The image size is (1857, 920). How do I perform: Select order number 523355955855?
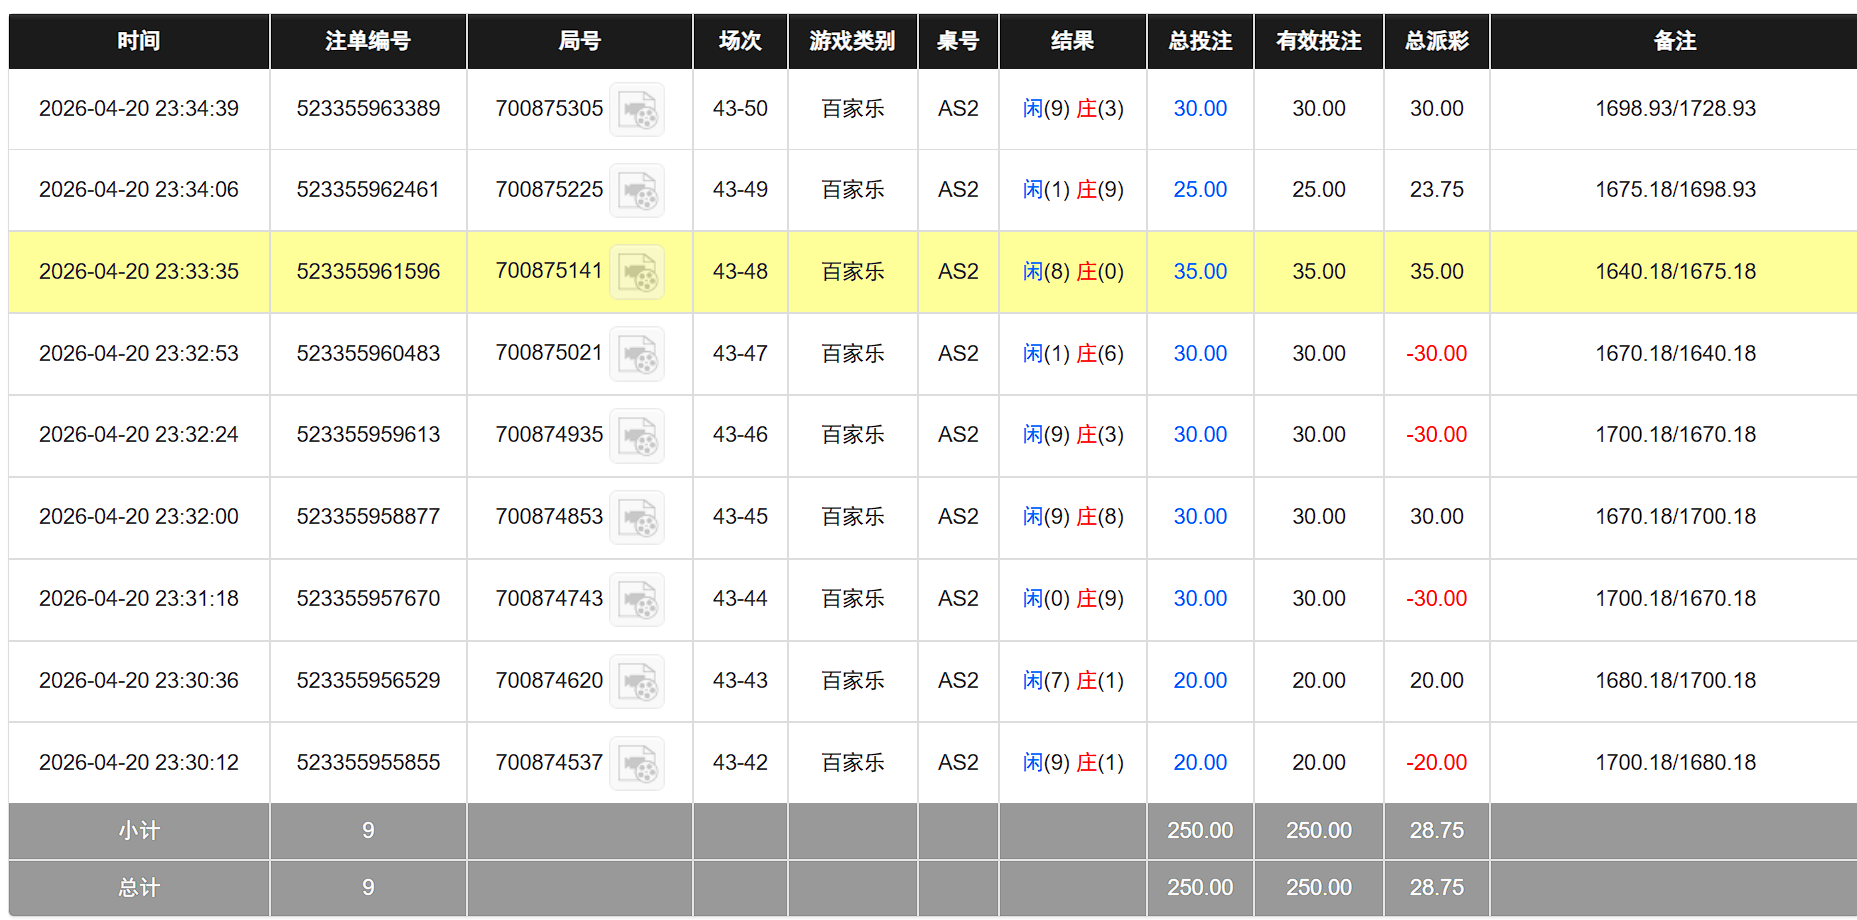point(368,762)
